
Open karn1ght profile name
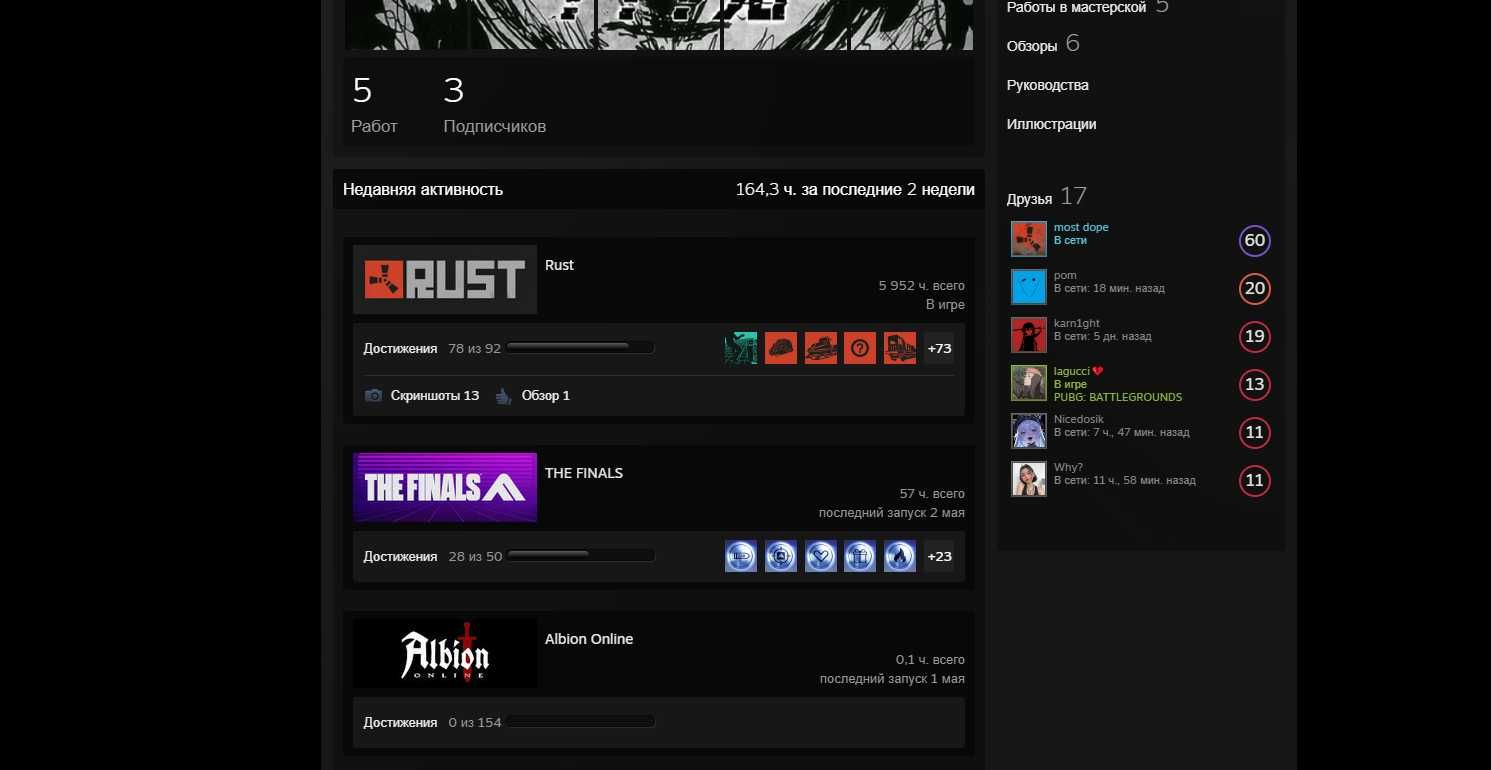pos(1077,323)
